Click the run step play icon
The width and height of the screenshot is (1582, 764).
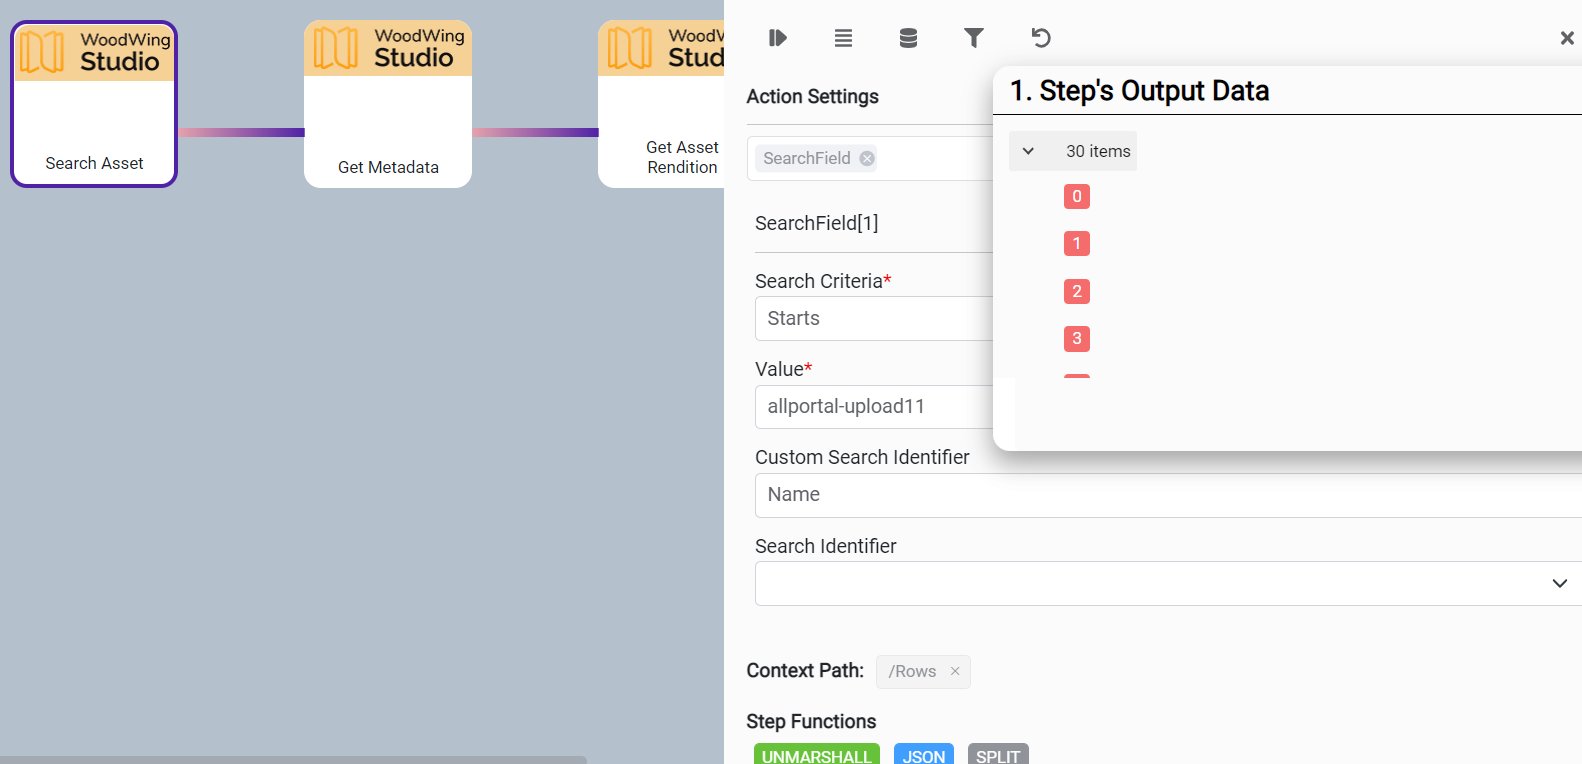pos(777,38)
